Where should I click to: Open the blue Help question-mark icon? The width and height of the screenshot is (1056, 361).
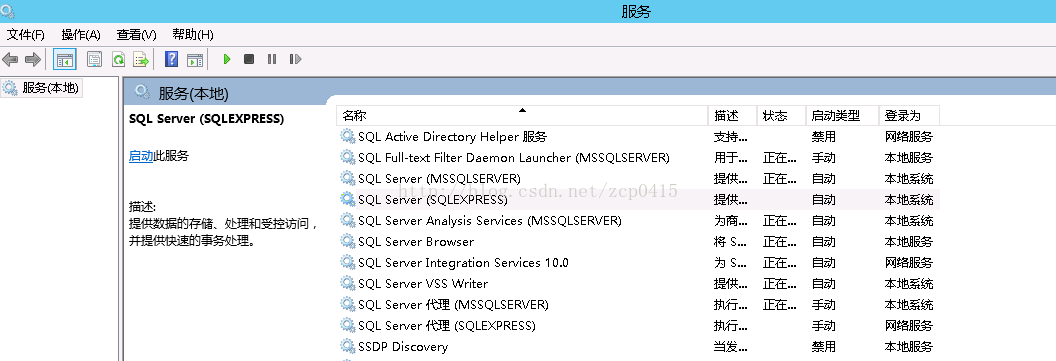coord(172,59)
